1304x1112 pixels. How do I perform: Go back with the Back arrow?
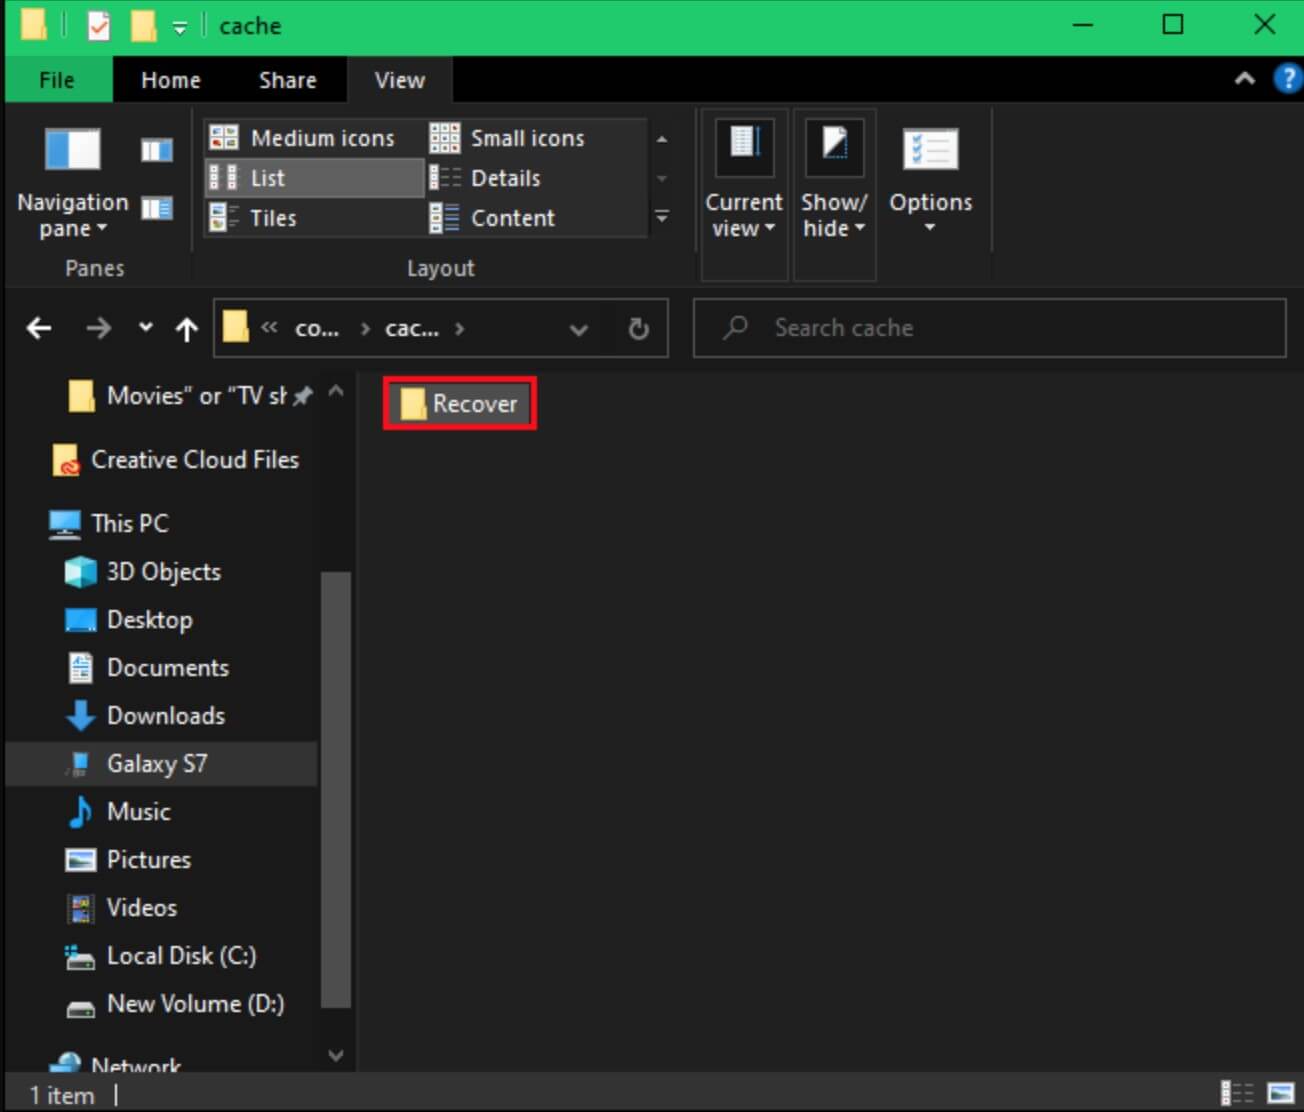[39, 328]
